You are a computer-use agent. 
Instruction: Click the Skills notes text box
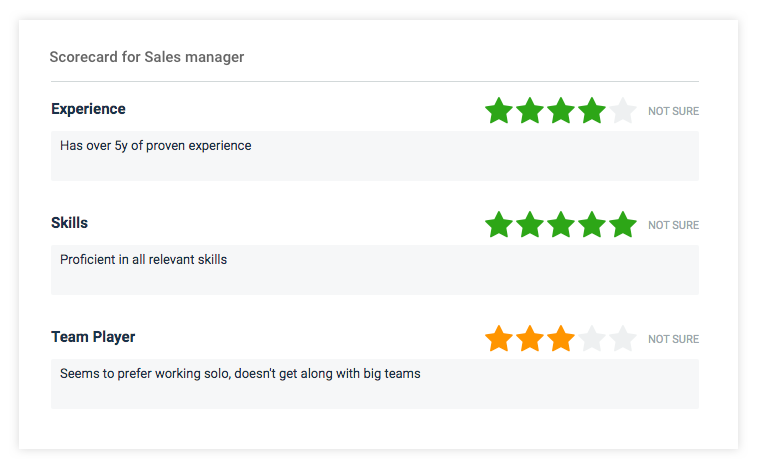[x=375, y=270]
